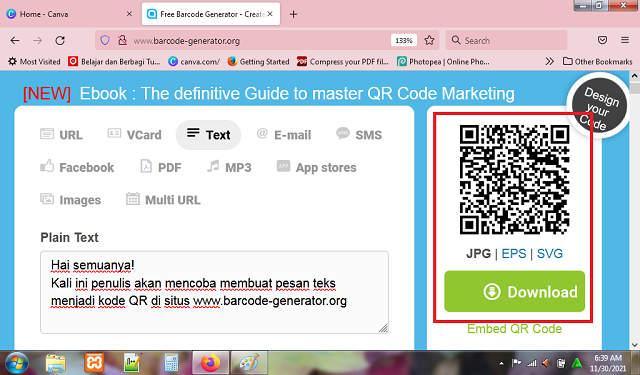The height and width of the screenshot is (375, 640).
Task: Open Windows Explorer from the taskbar
Action: (56, 363)
